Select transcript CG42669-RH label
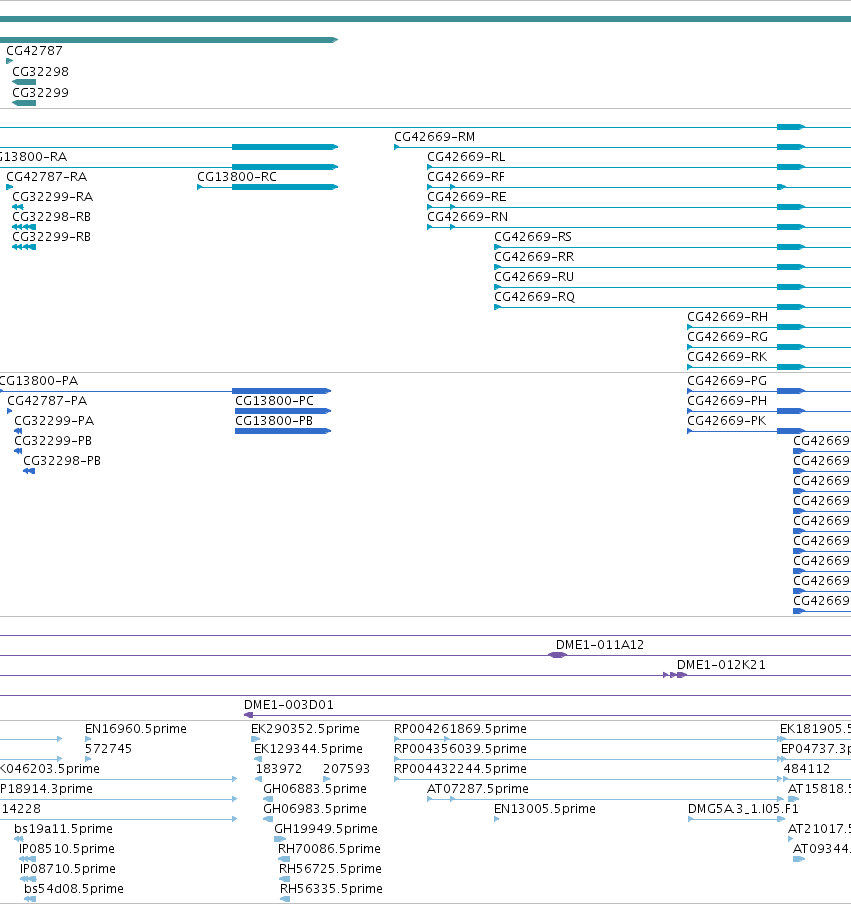The image size is (851, 904). 727,317
